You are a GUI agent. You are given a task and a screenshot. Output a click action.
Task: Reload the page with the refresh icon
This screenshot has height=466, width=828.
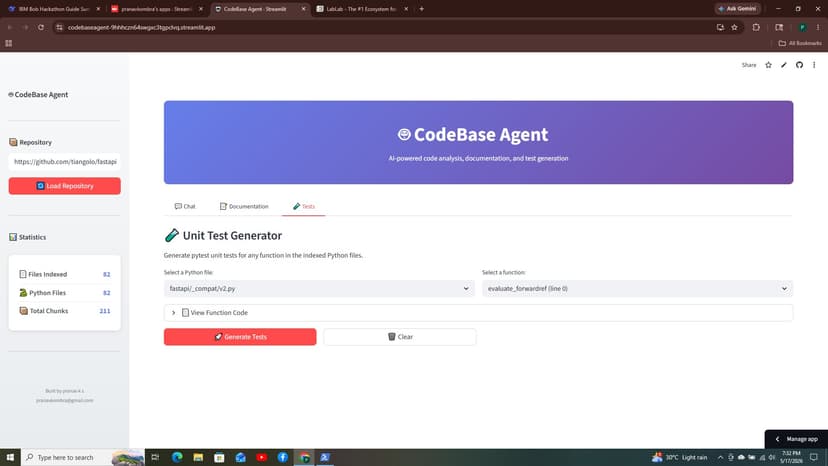pyautogui.click(x=41, y=27)
